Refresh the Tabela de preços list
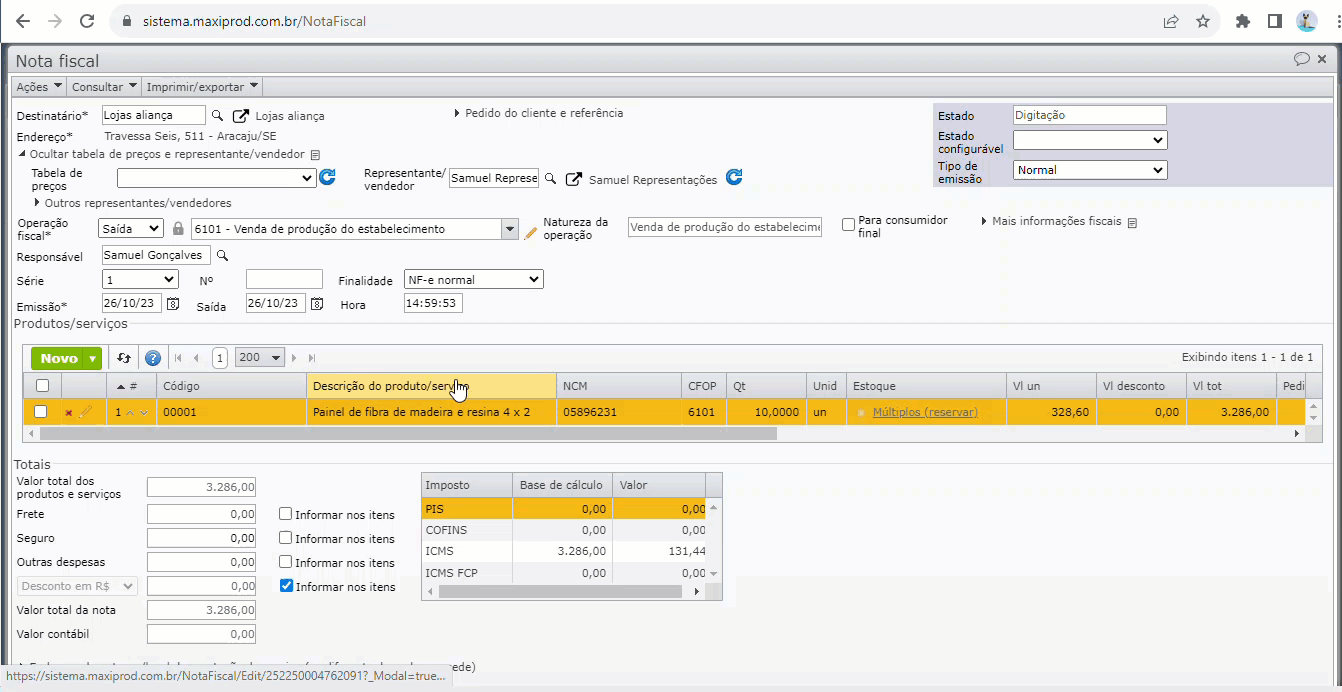 point(327,178)
